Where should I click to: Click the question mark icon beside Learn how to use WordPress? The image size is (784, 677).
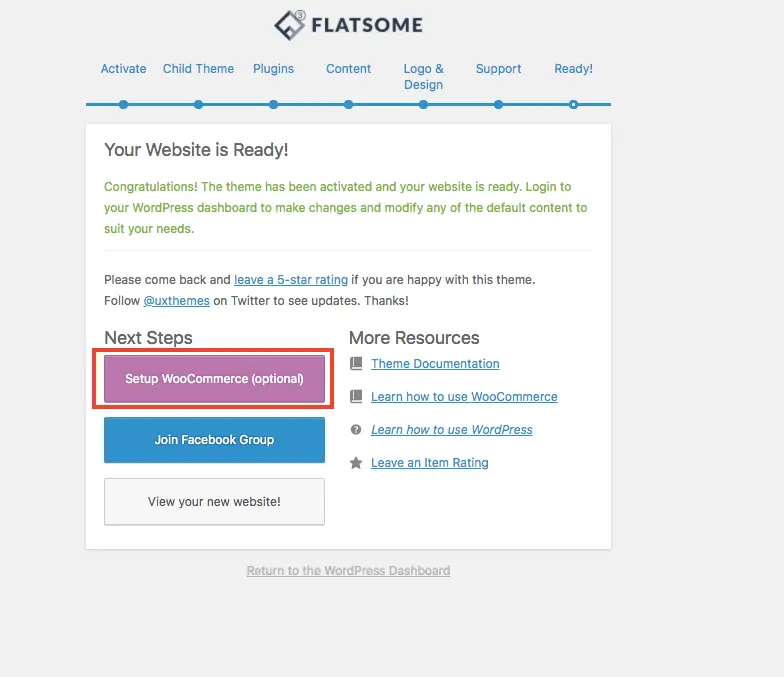[x=356, y=430]
